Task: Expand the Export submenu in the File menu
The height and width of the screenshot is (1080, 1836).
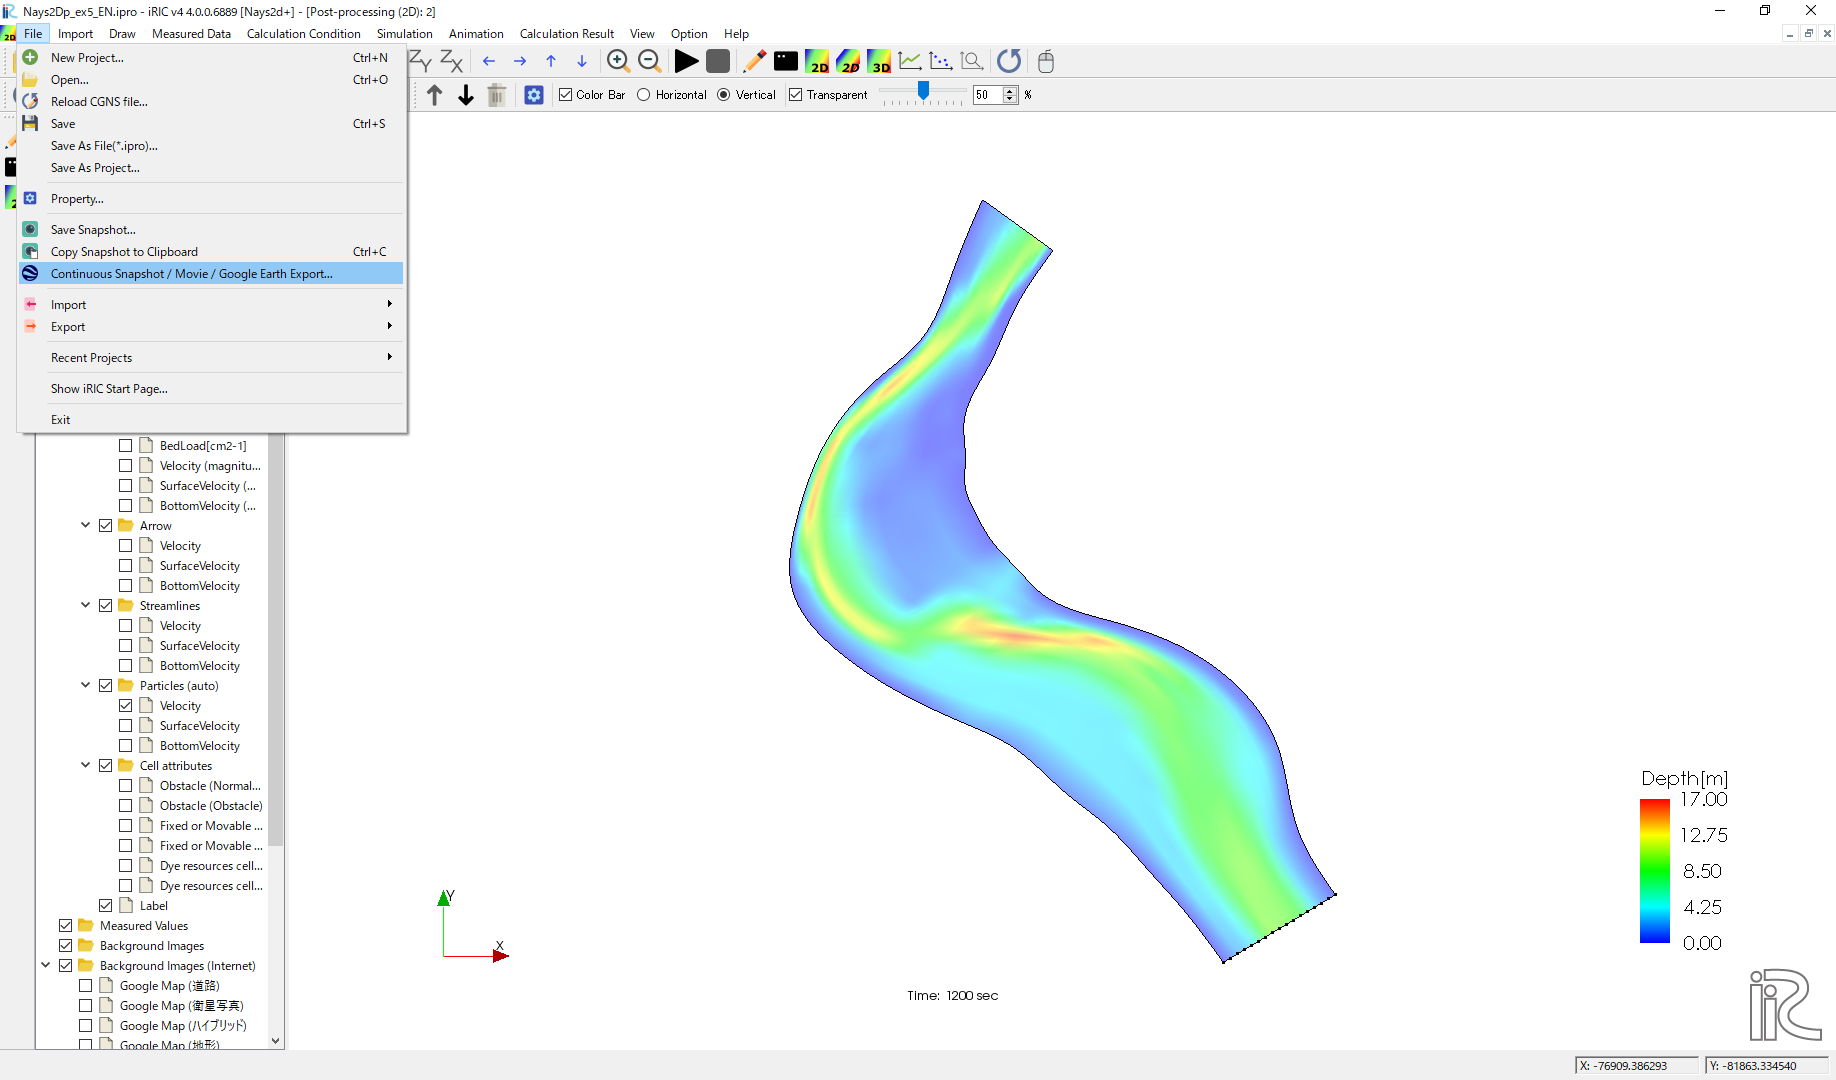Action: (x=211, y=327)
